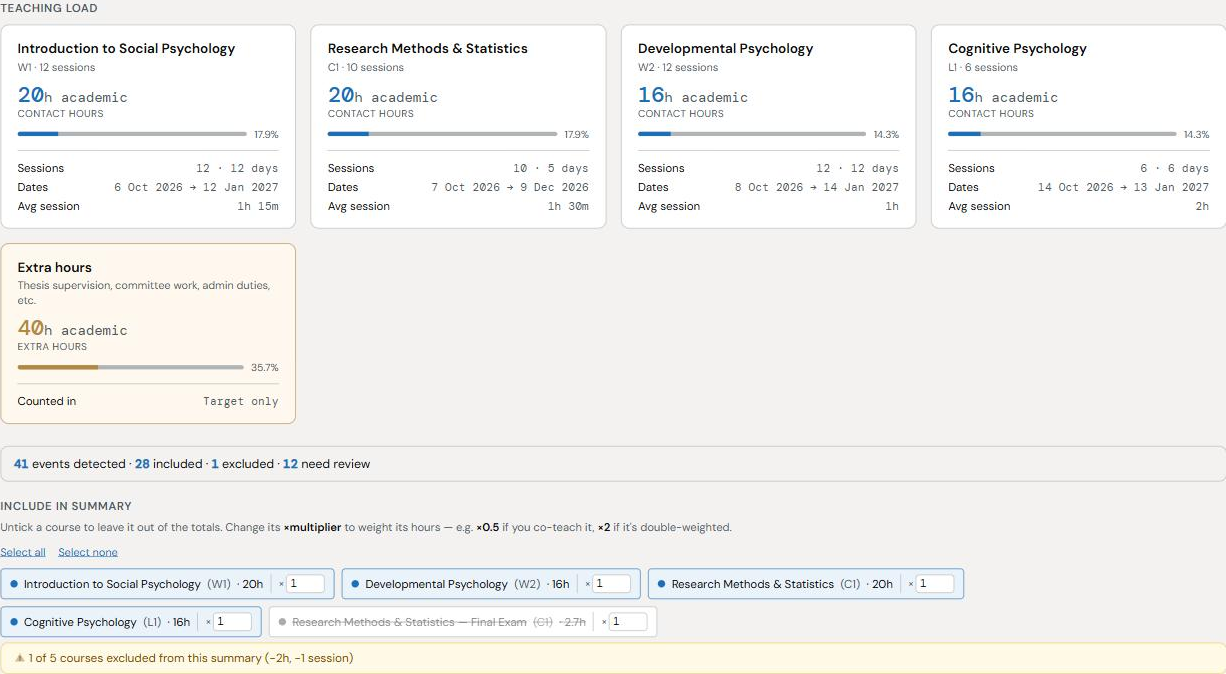1226x674 pixels.
Task: Click the '1 excluded' count
Action: tap(243, 464)
